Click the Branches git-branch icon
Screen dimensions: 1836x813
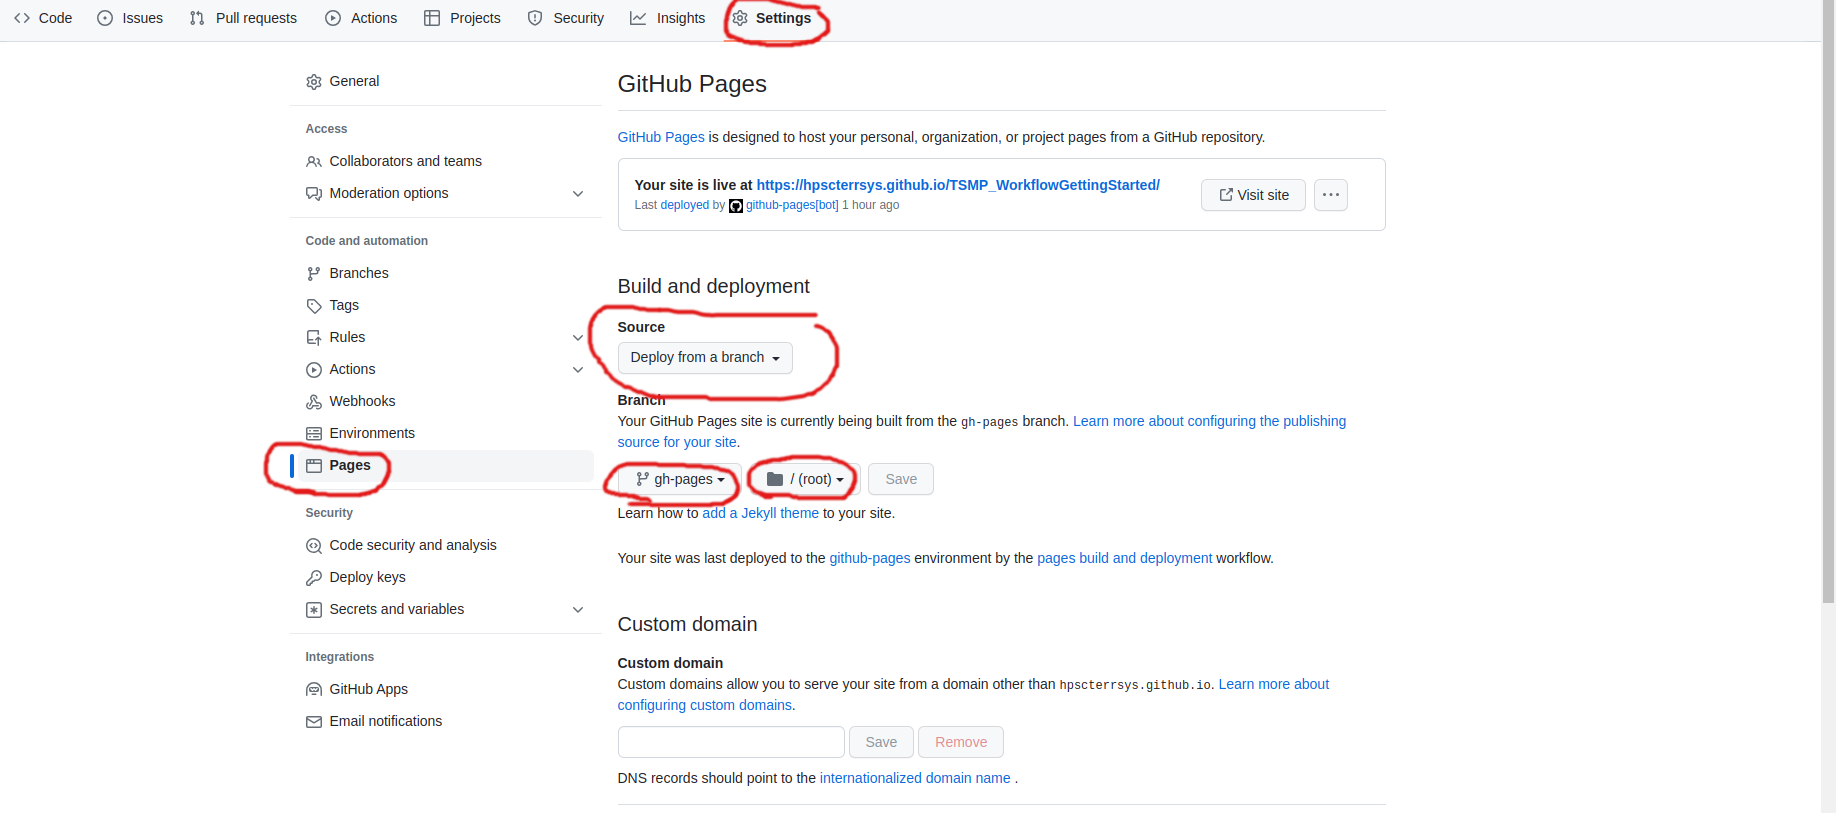click(314, 274)
